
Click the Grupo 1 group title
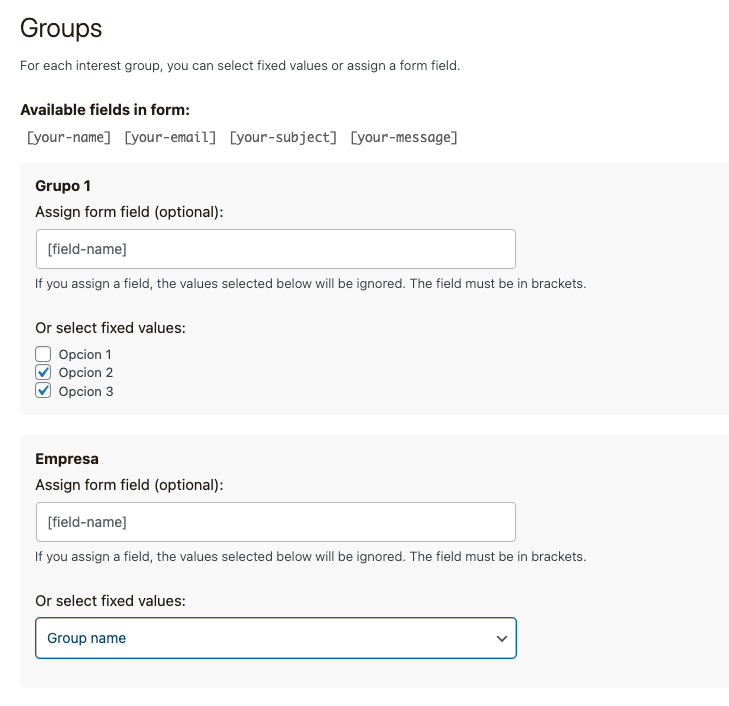[63, 186]
